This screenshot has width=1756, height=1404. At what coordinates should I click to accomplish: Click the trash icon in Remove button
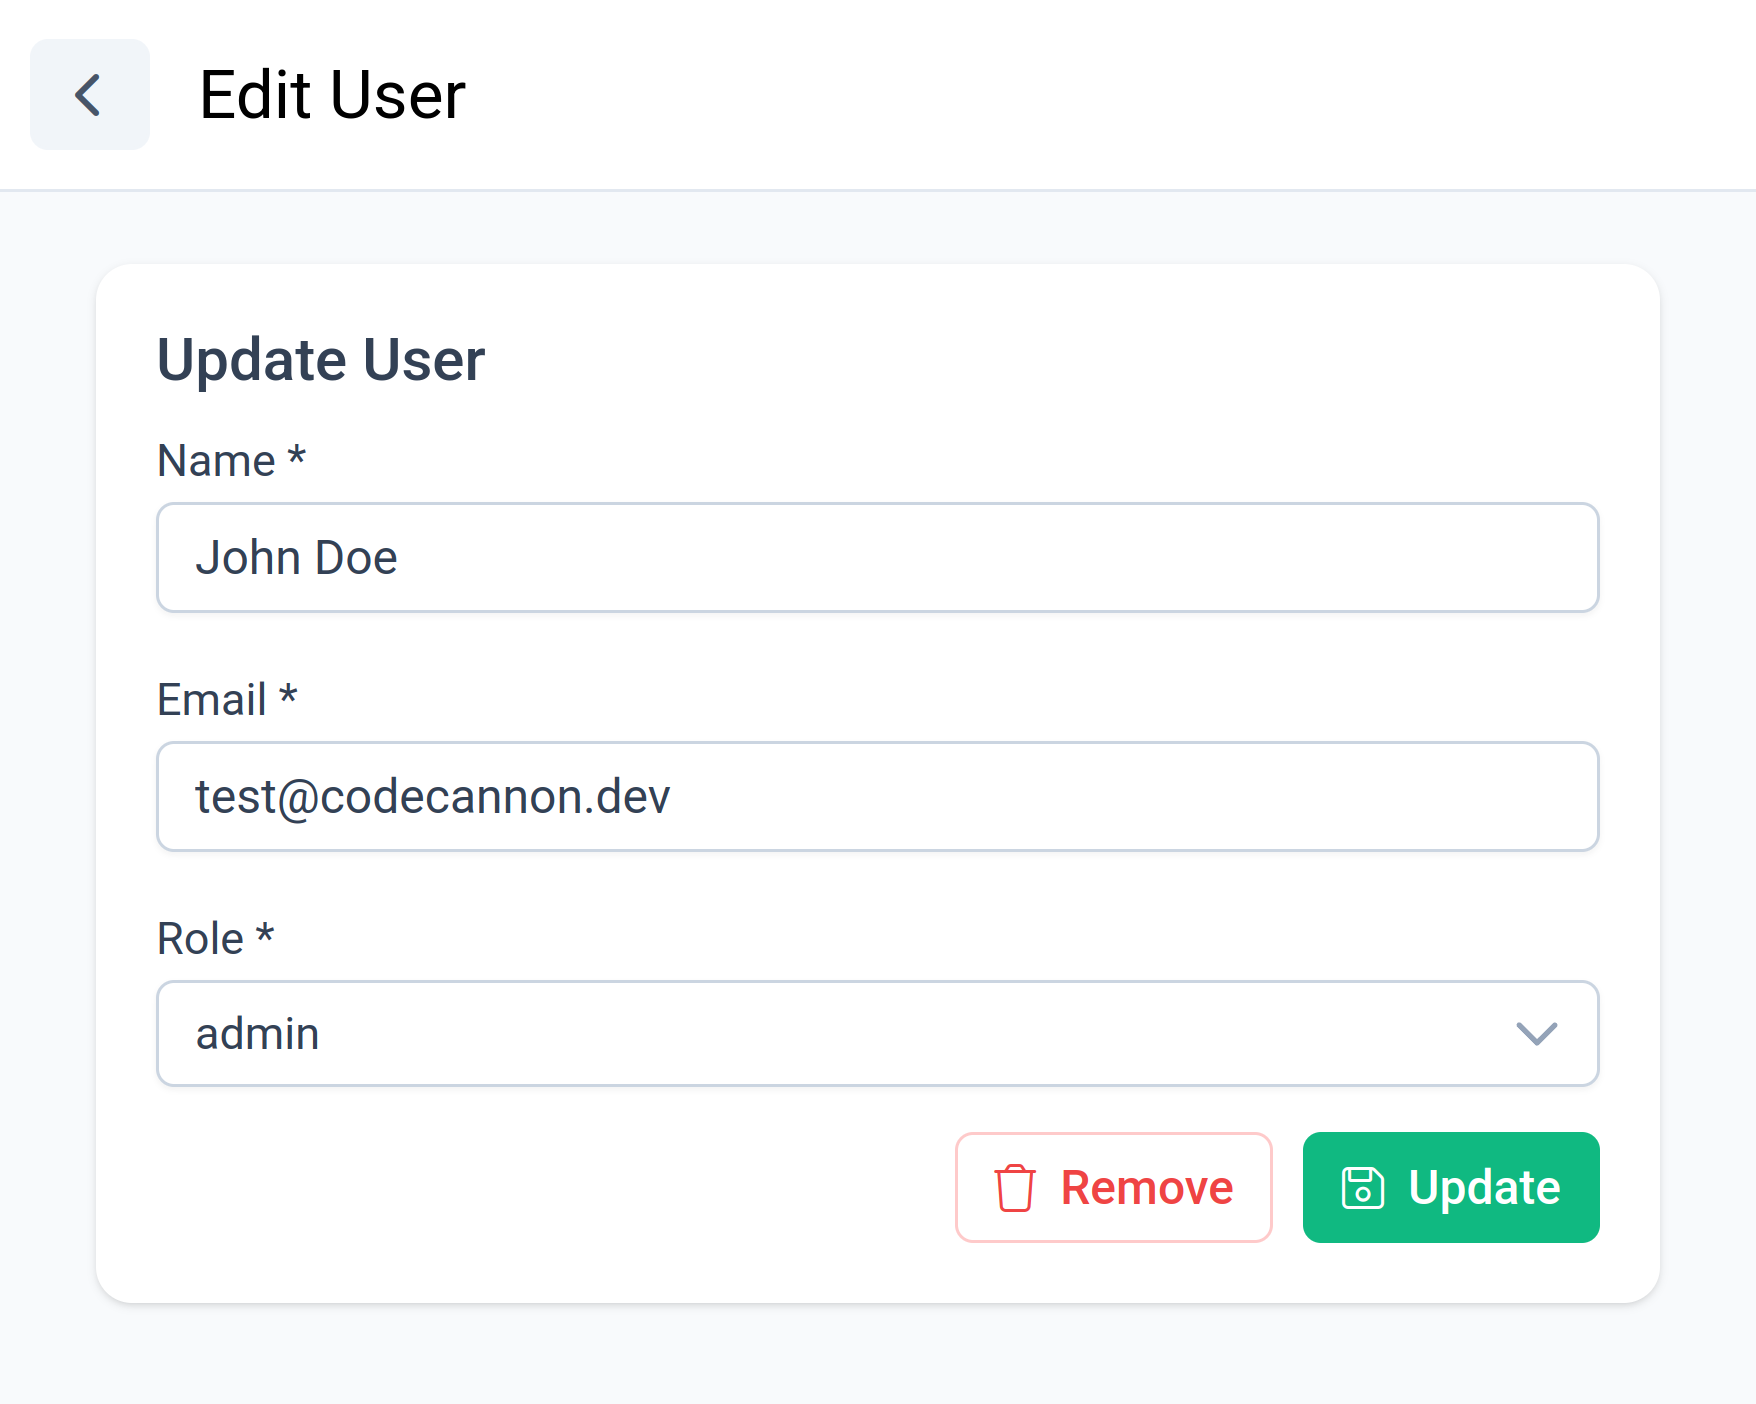click(1014, 1188)
